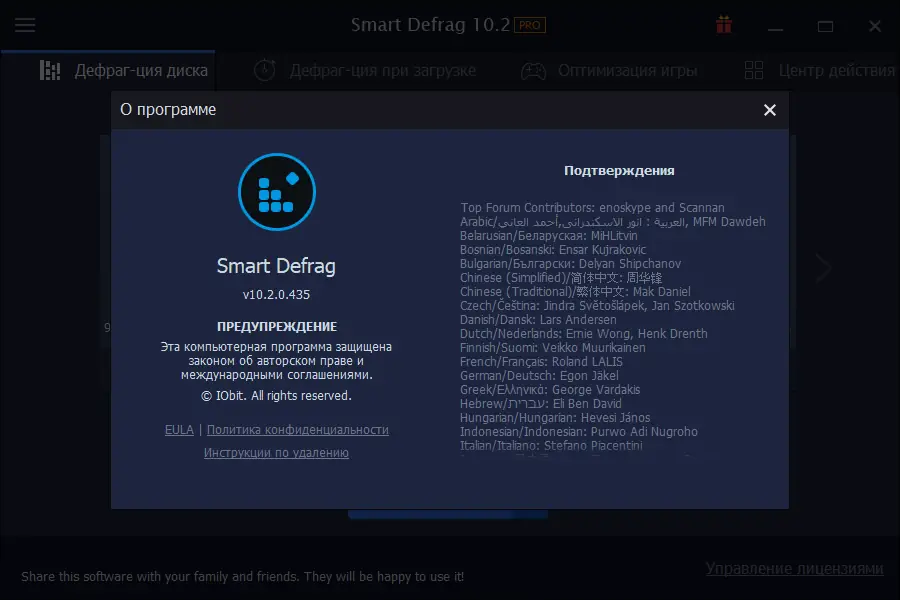Open the EULA link
Screen dimensions: 900x600
point(179,429)
